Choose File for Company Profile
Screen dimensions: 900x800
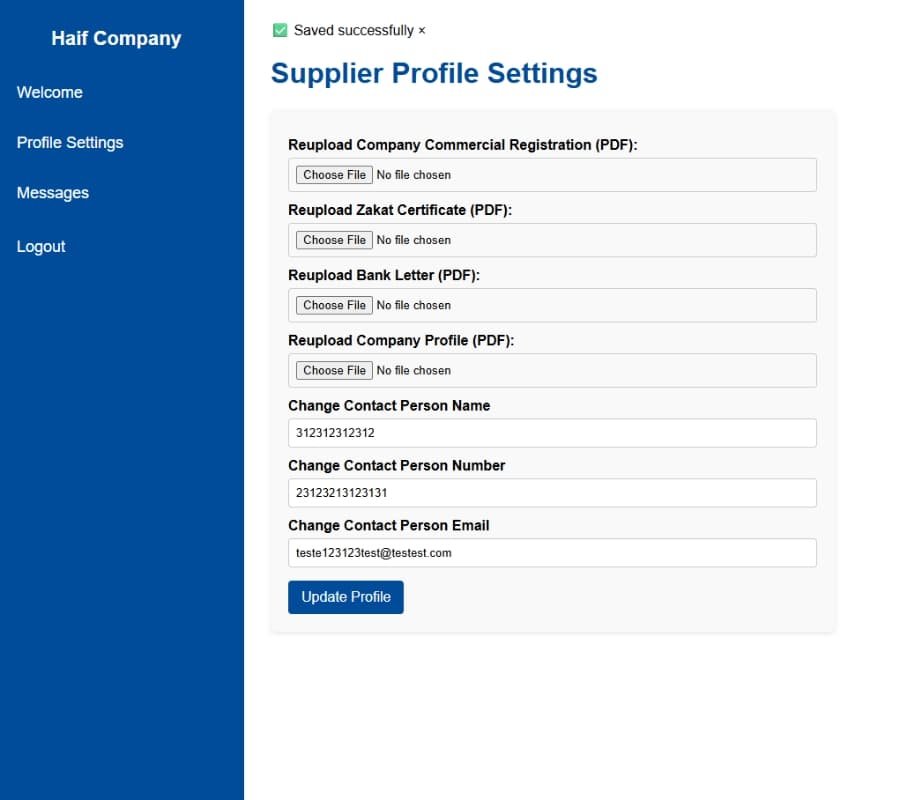pyautogui.click(x=333, y=370)
